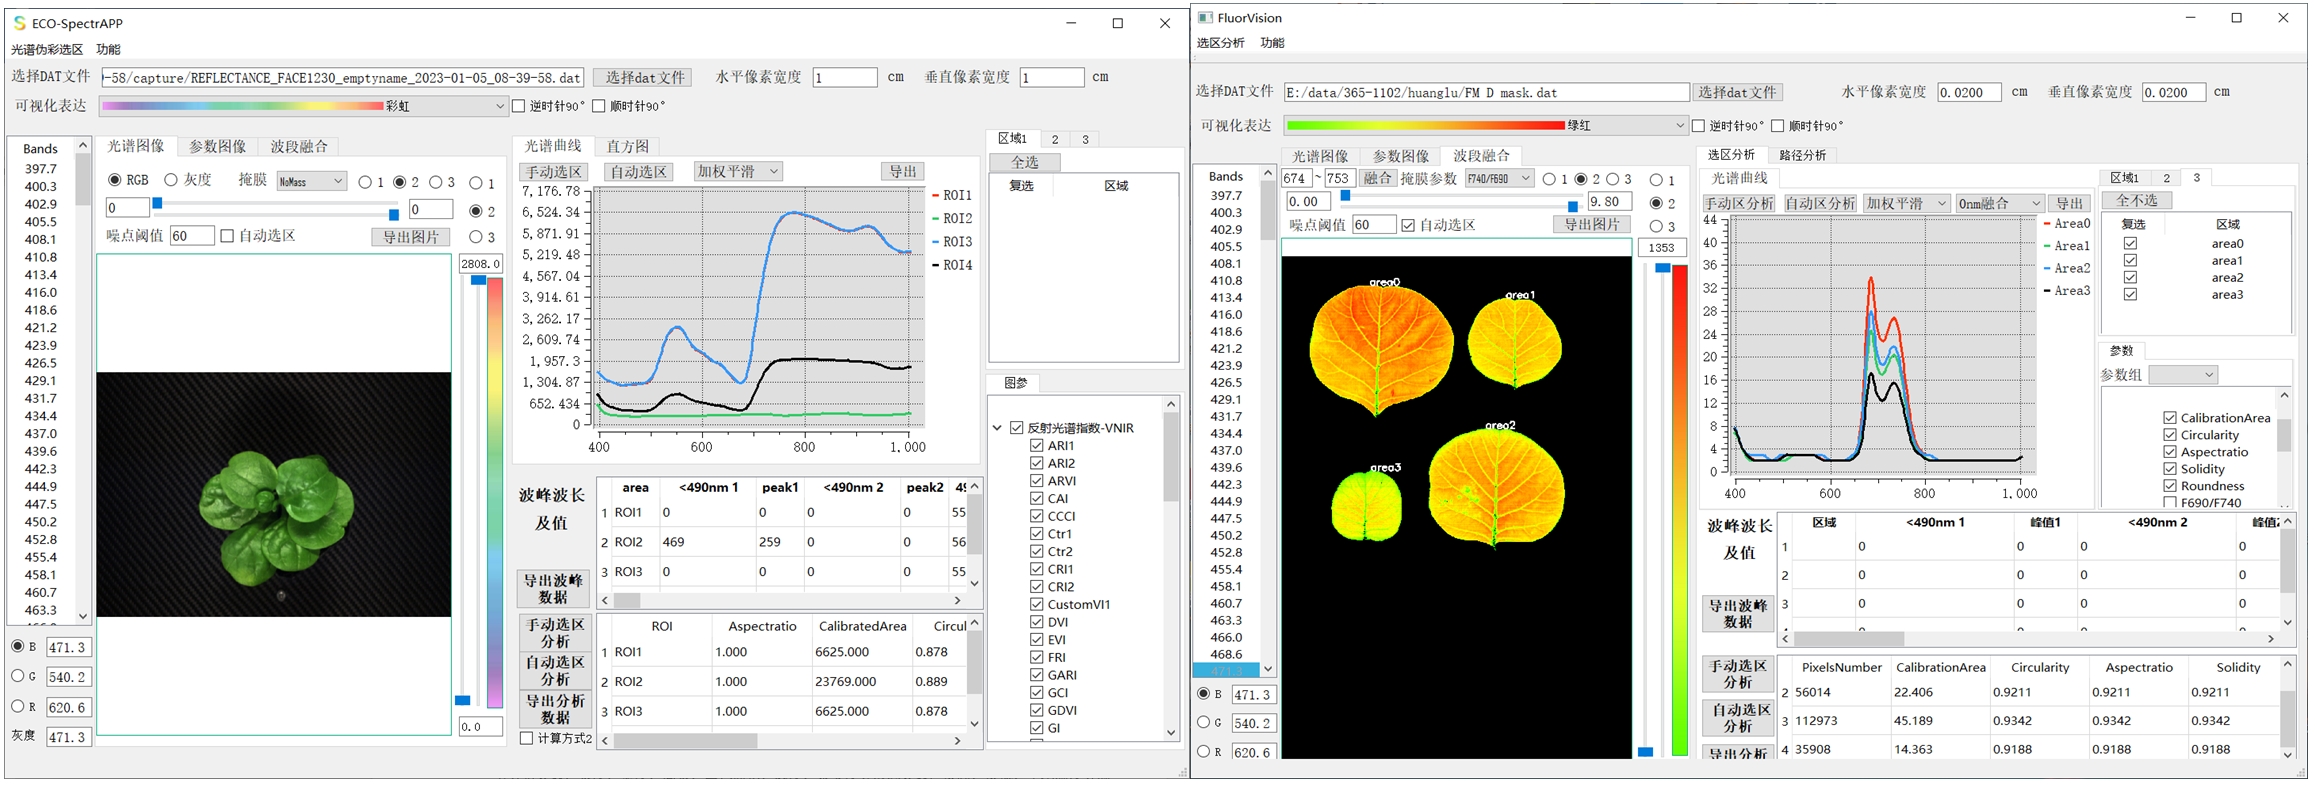The image size is (2315, 787).
Task: Open the F740/F690 mask parameter dropdown
Action: click(x=1498, y=179)
